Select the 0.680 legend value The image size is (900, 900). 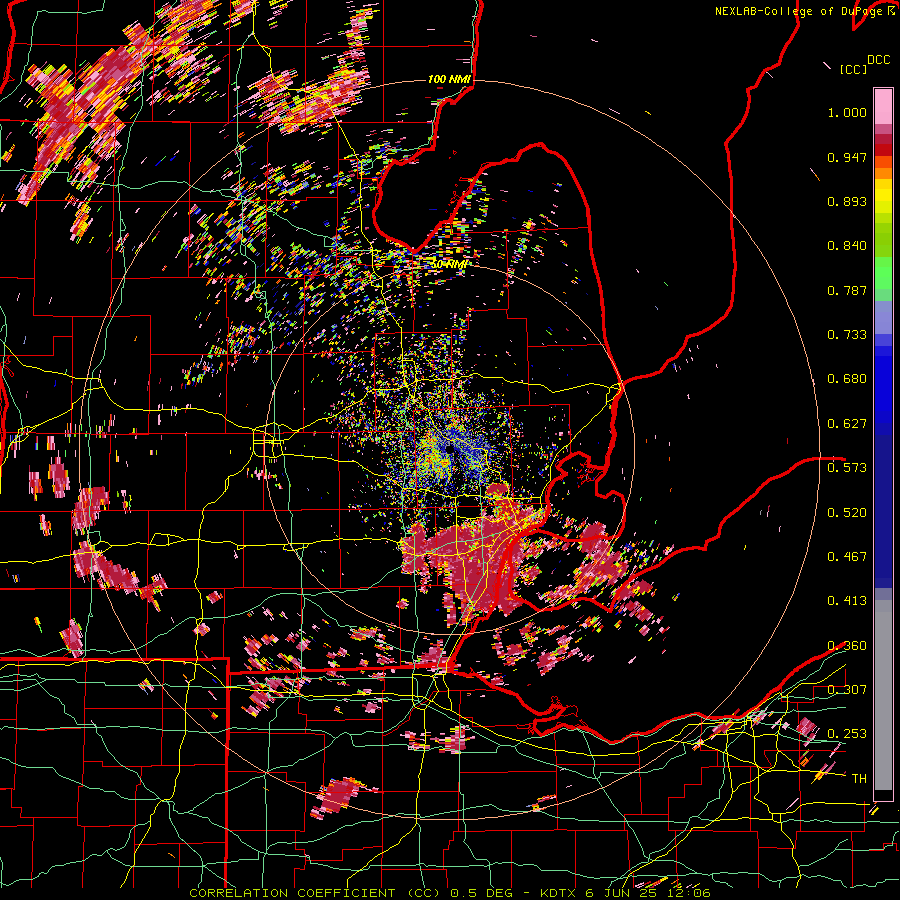point(847,379)
